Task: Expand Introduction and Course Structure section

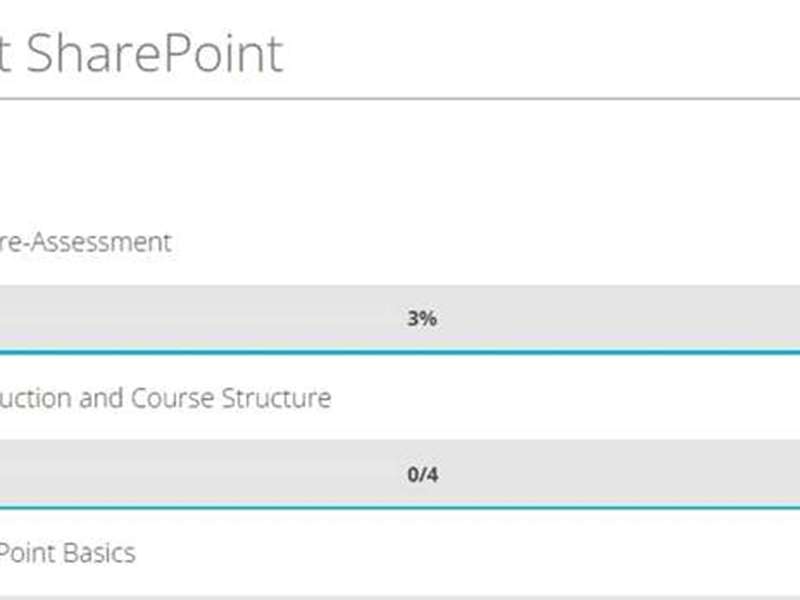Action: click(165, 398)
